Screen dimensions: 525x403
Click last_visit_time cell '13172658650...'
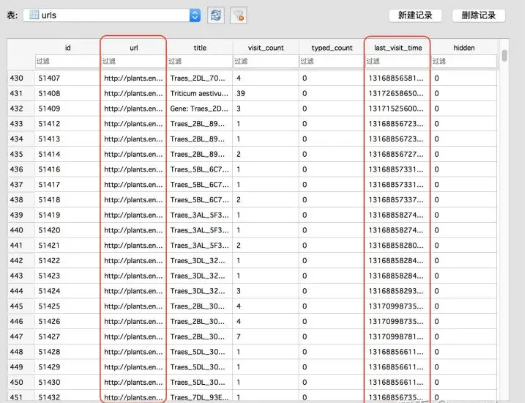(398, 93)
